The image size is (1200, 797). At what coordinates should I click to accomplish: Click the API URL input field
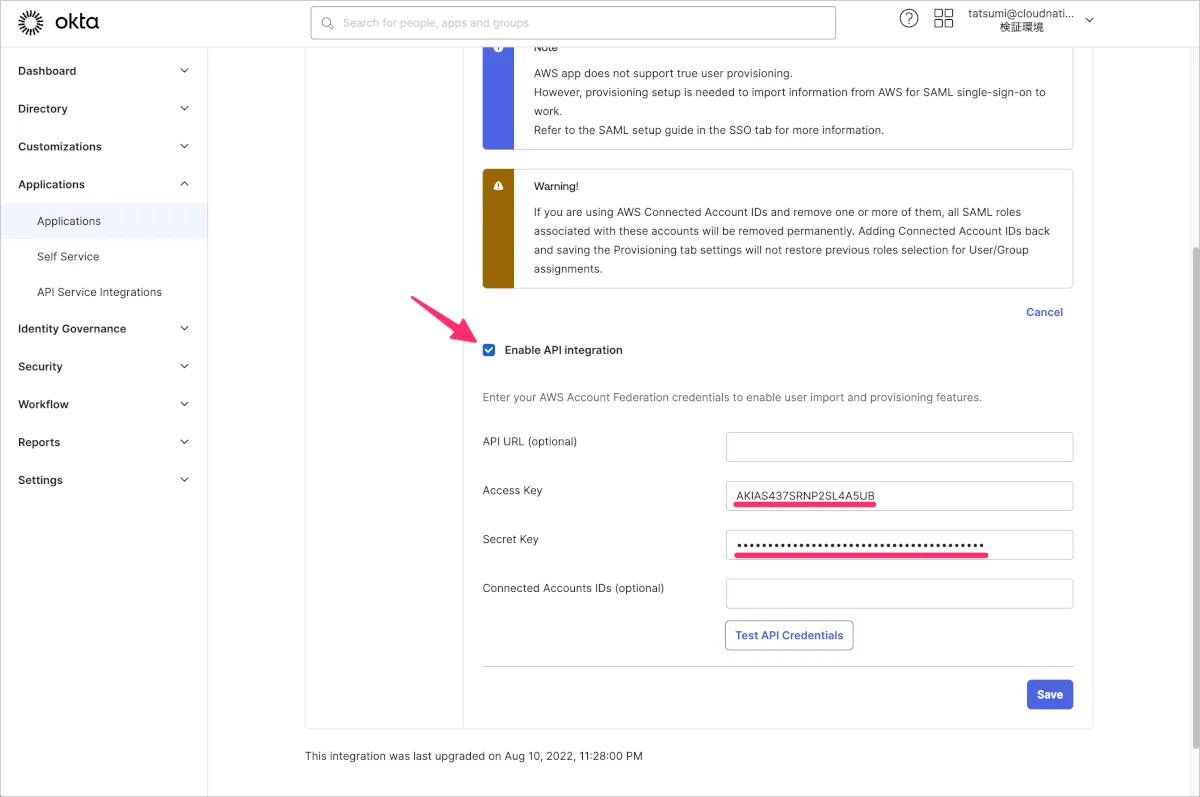[x=899, y=447]
